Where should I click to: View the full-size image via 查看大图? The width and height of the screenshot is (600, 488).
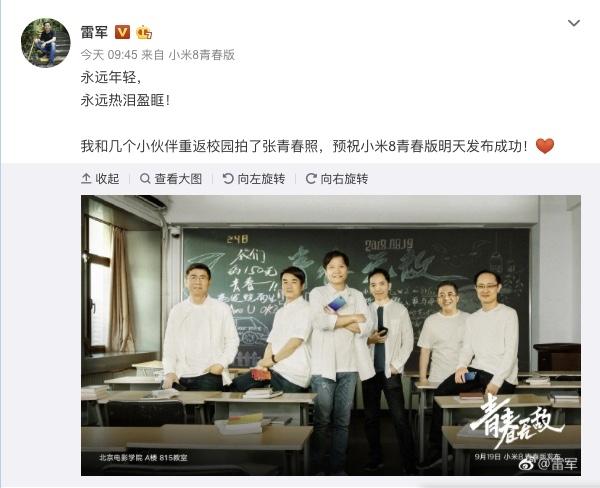point(171,179)
